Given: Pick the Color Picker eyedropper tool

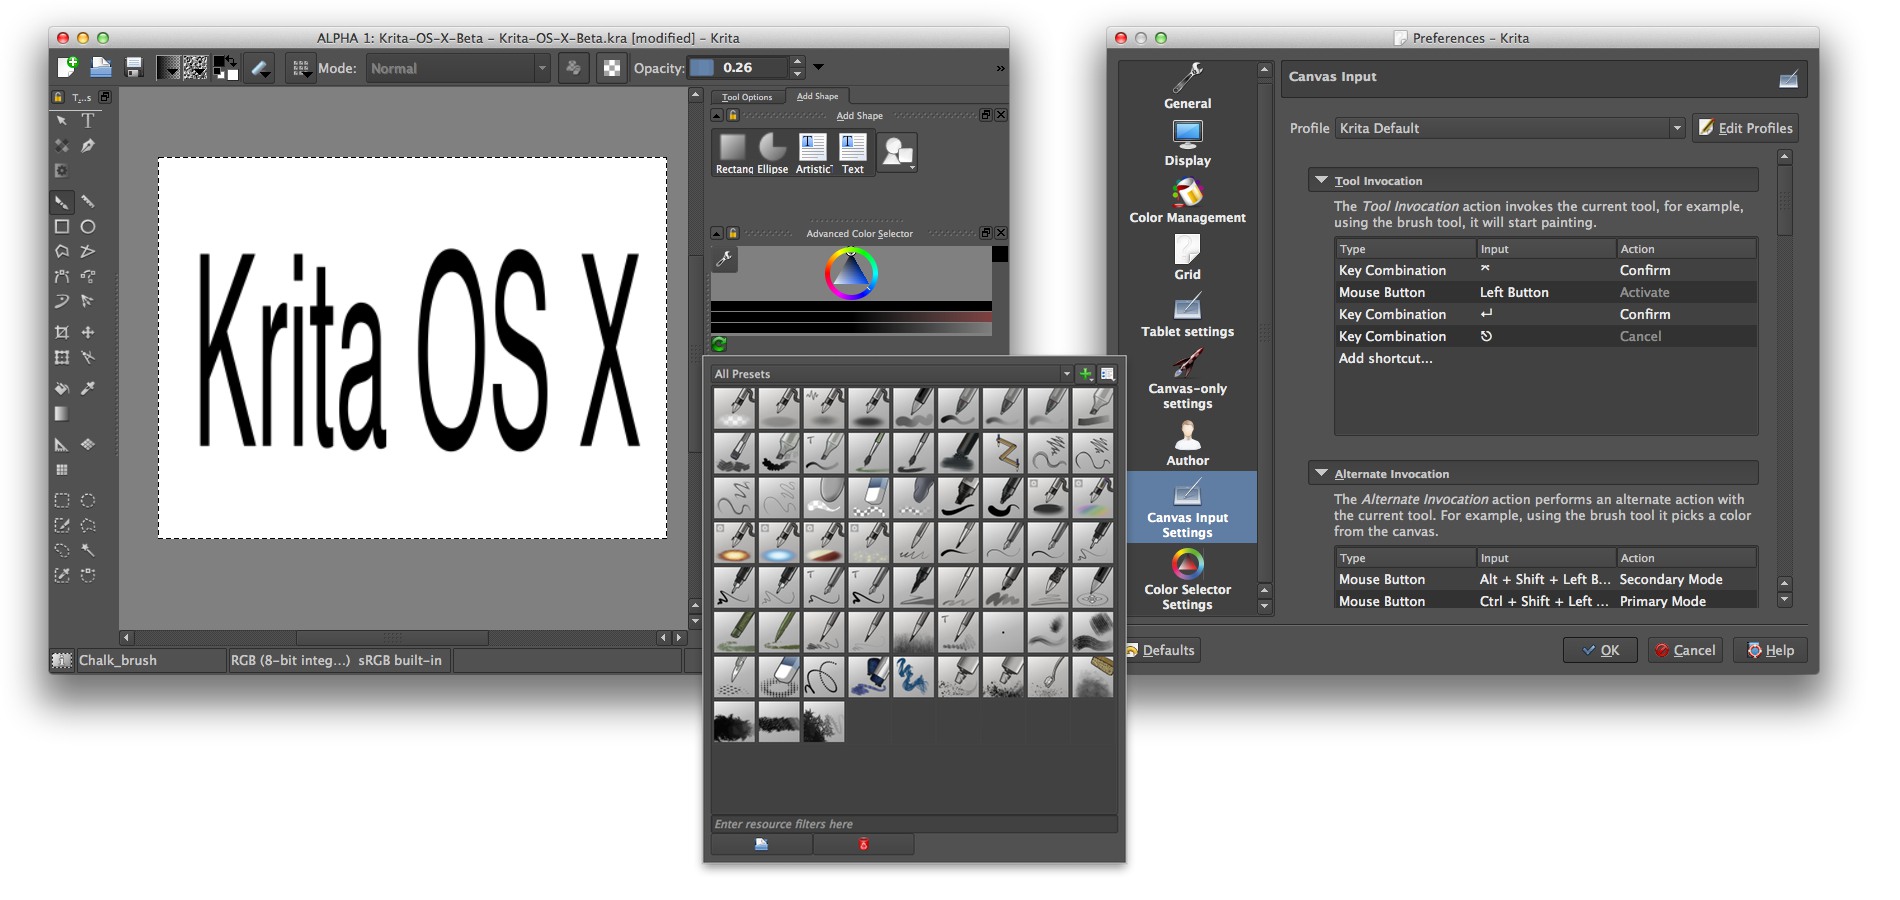Looking at the screenshot, I should coord(88,388).
